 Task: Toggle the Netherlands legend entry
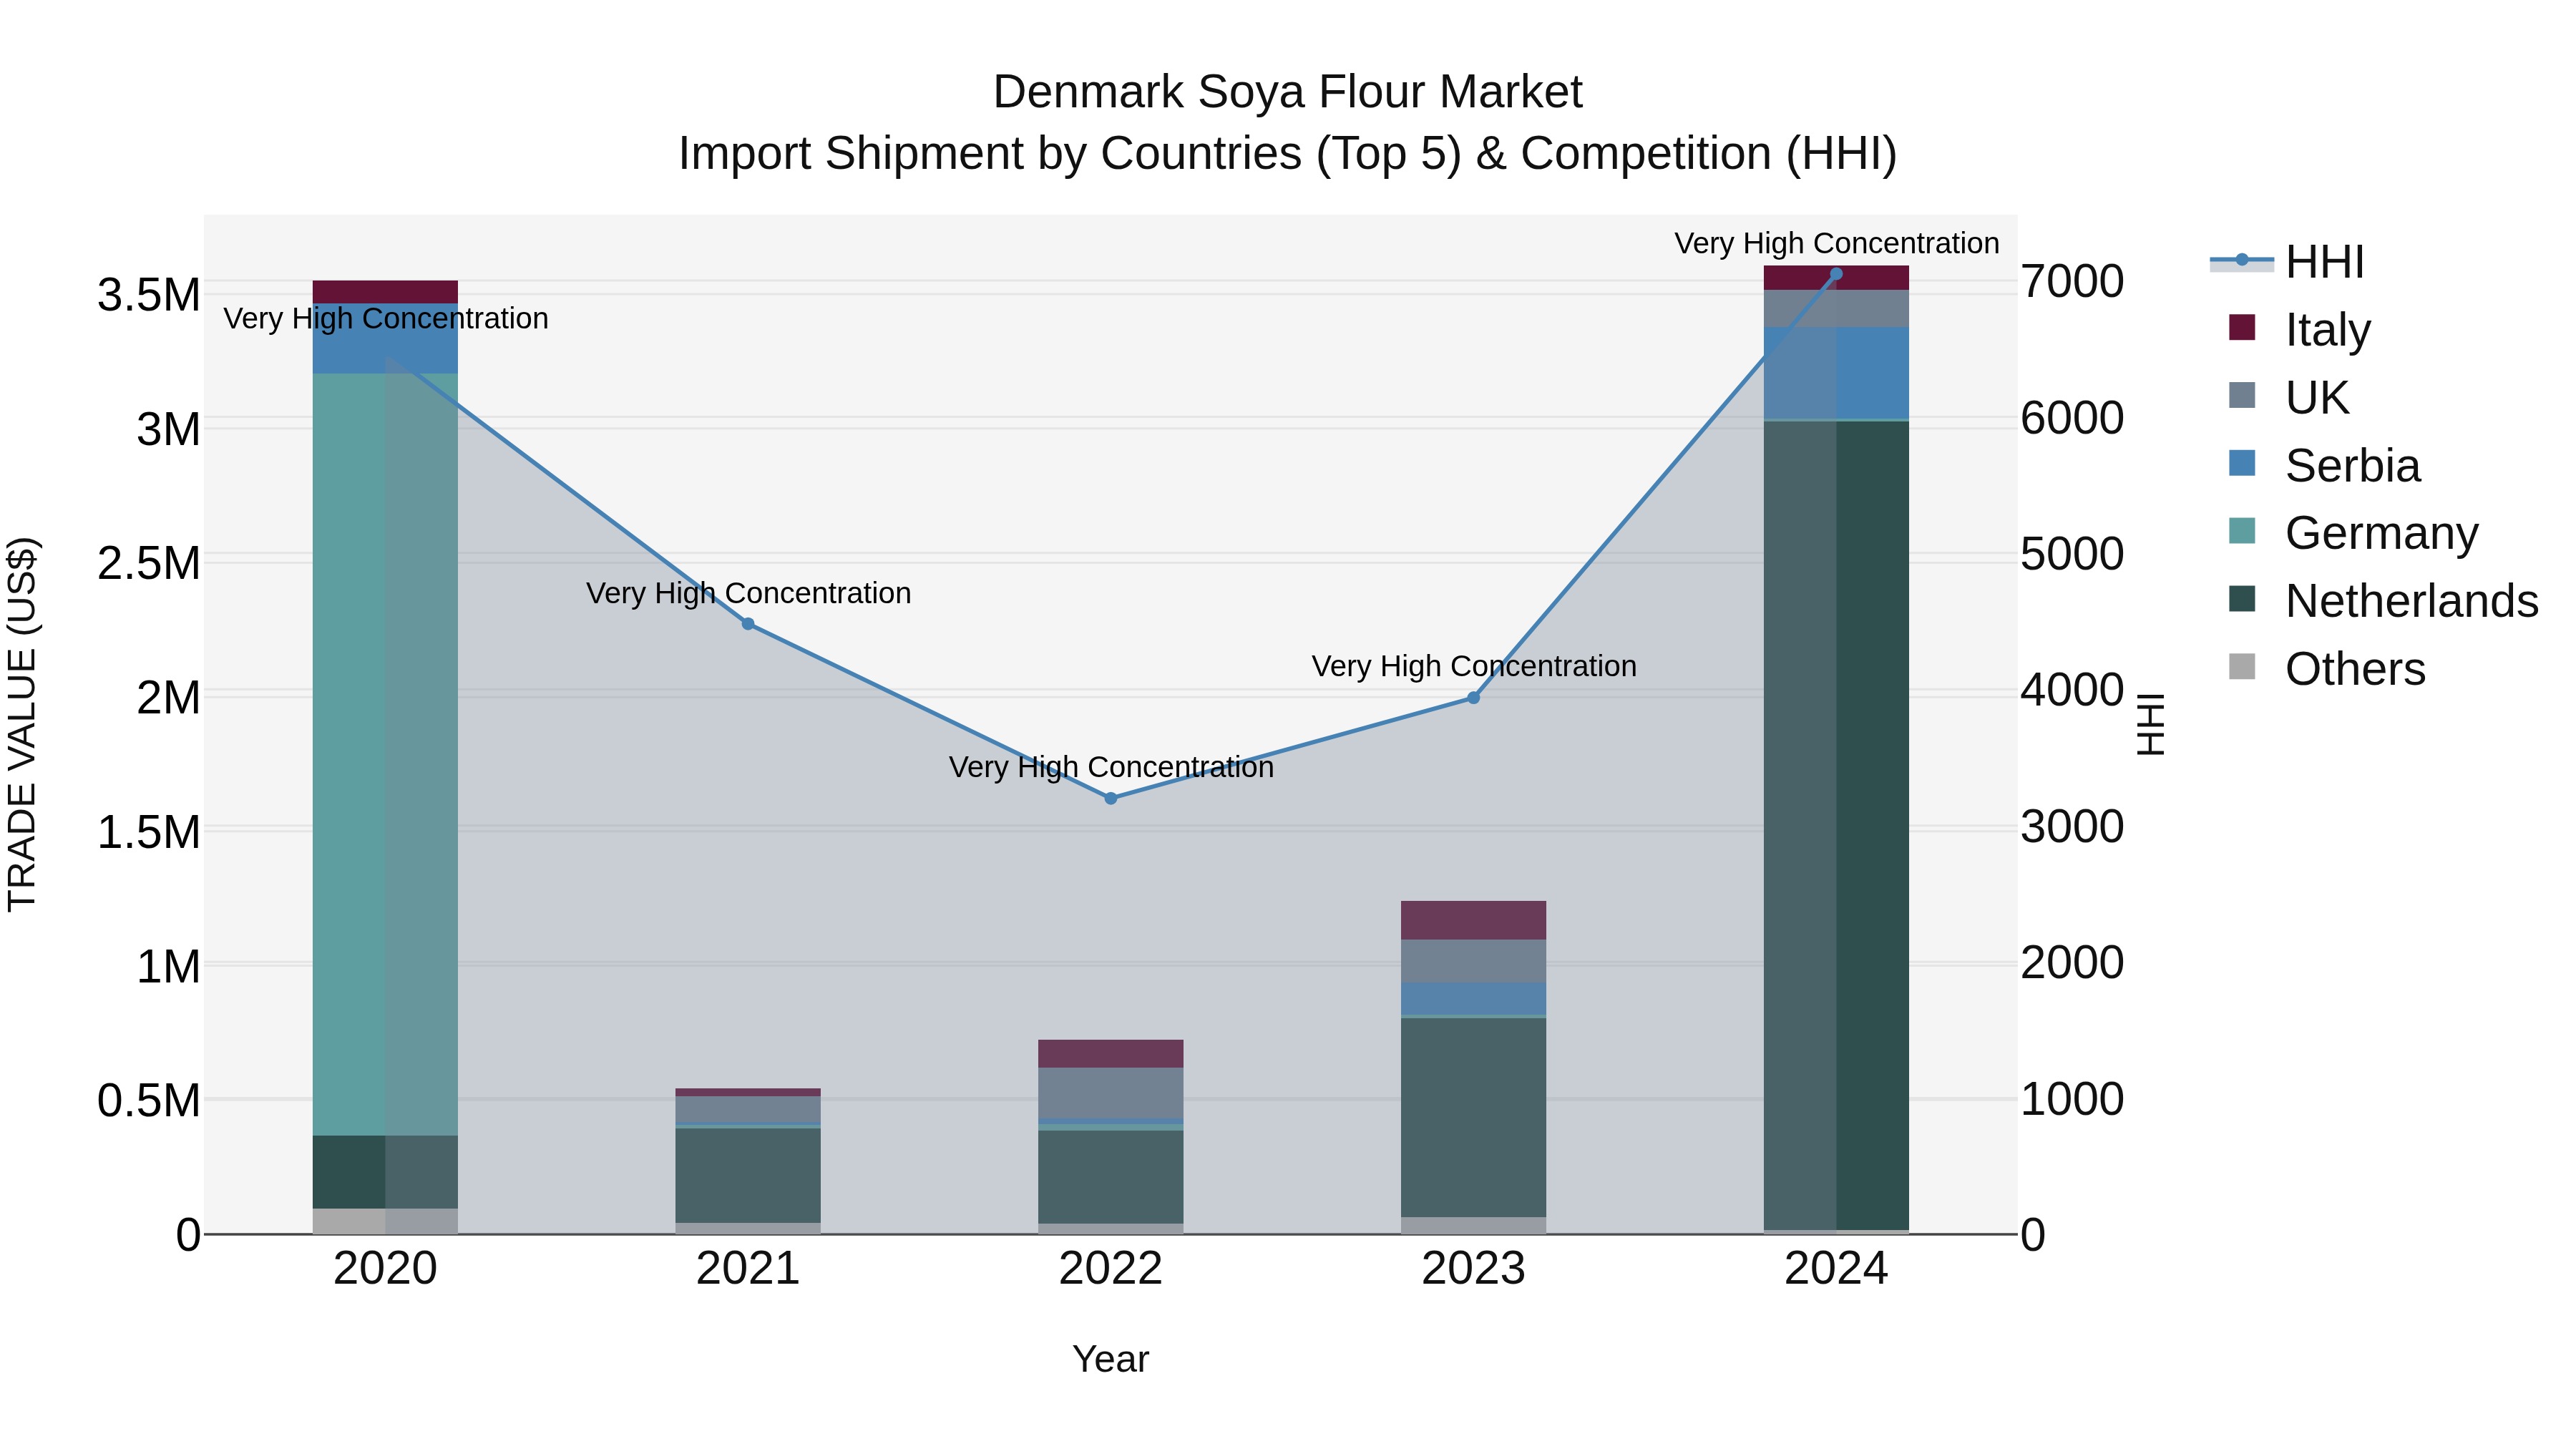click(2383, 600)
